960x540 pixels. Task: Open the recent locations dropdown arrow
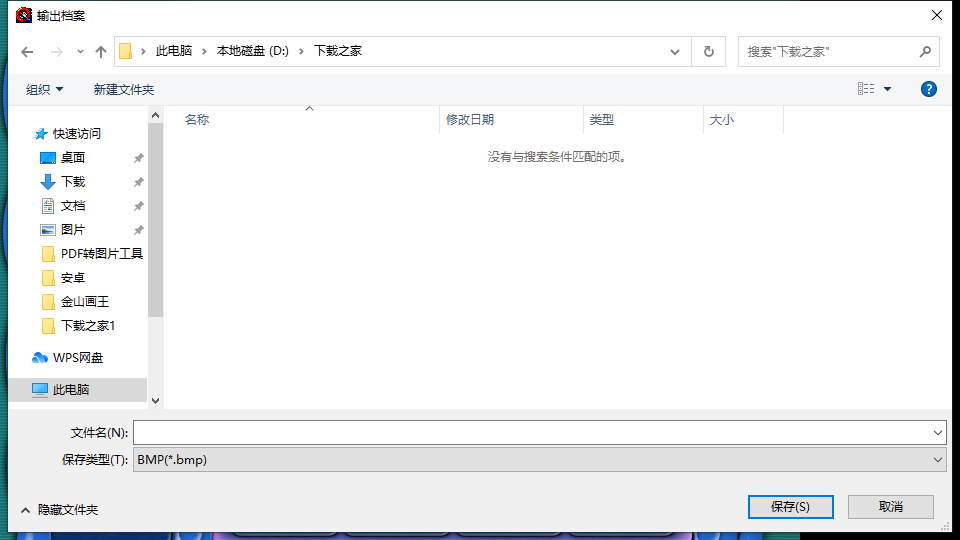(80, 52)
